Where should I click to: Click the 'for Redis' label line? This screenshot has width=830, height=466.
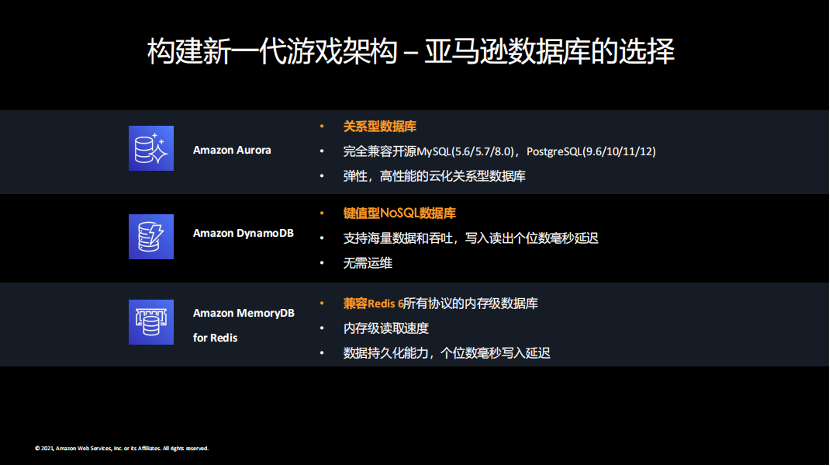215,338
